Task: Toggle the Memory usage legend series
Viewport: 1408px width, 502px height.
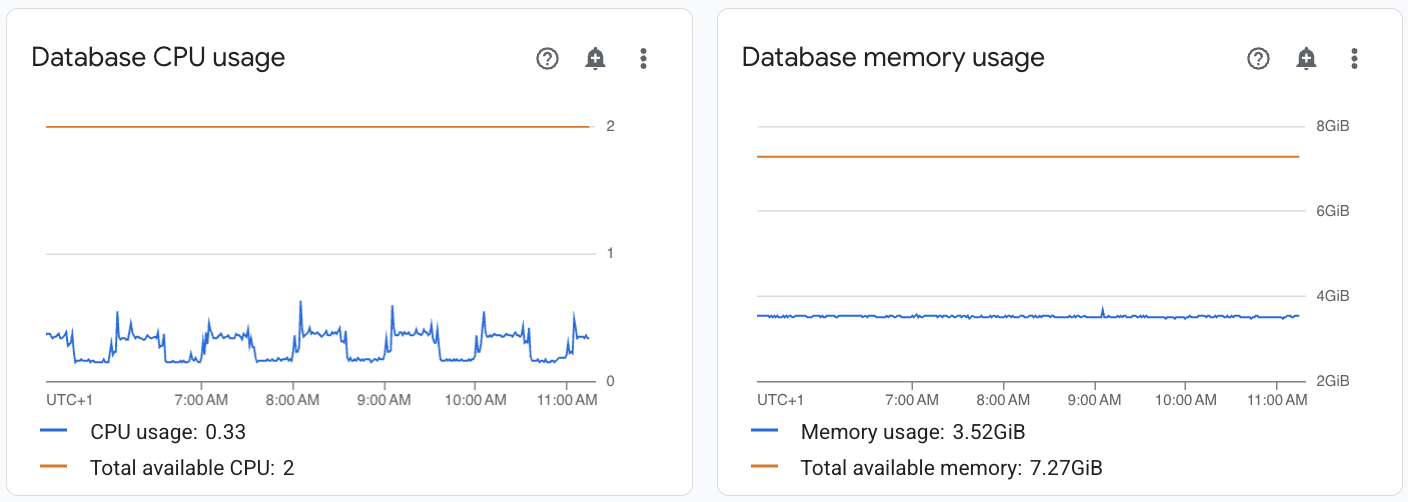Action: click(888, 432)
